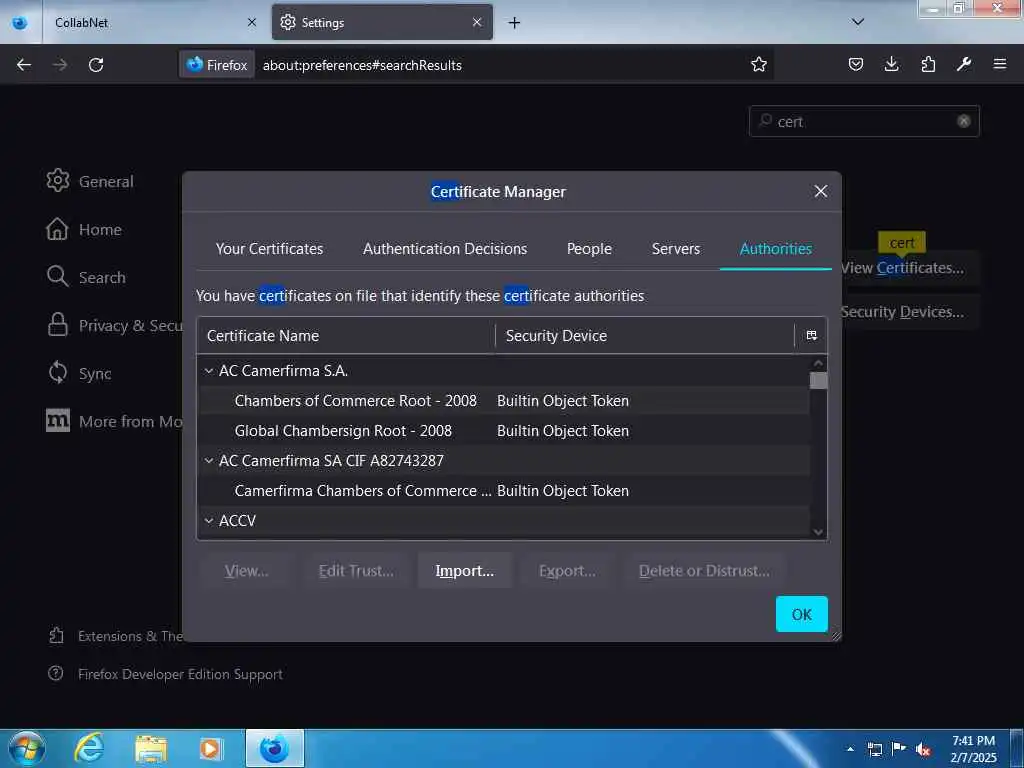
Task: Select the Authorities tab
Action: pos(775,248)
